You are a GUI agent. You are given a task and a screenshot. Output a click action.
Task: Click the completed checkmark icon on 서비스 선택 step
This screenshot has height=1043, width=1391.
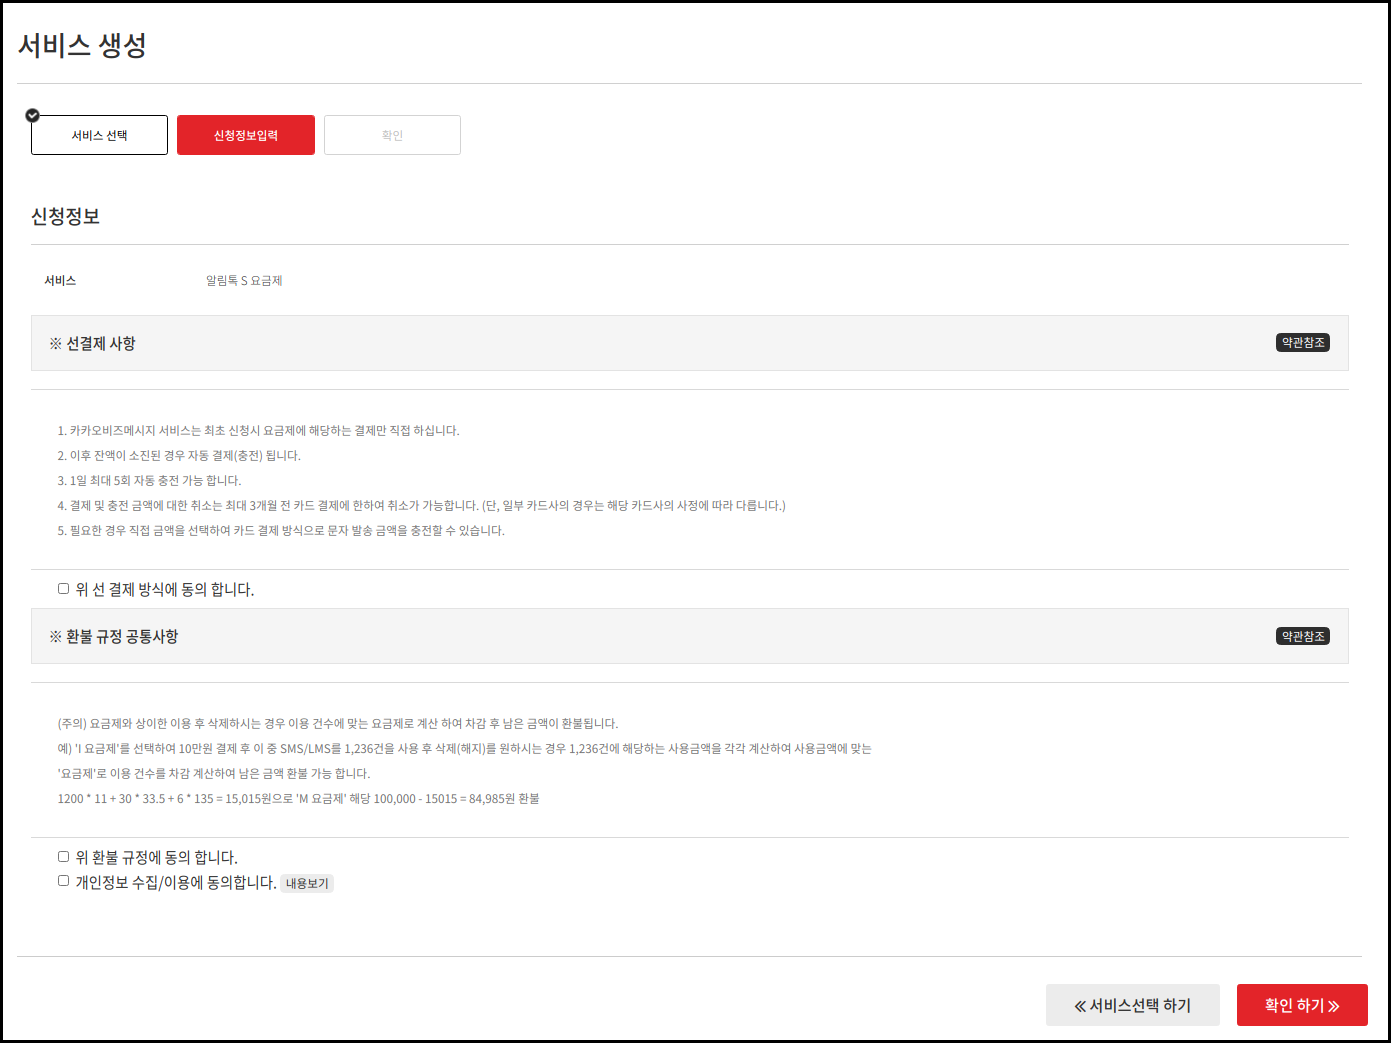32,115
